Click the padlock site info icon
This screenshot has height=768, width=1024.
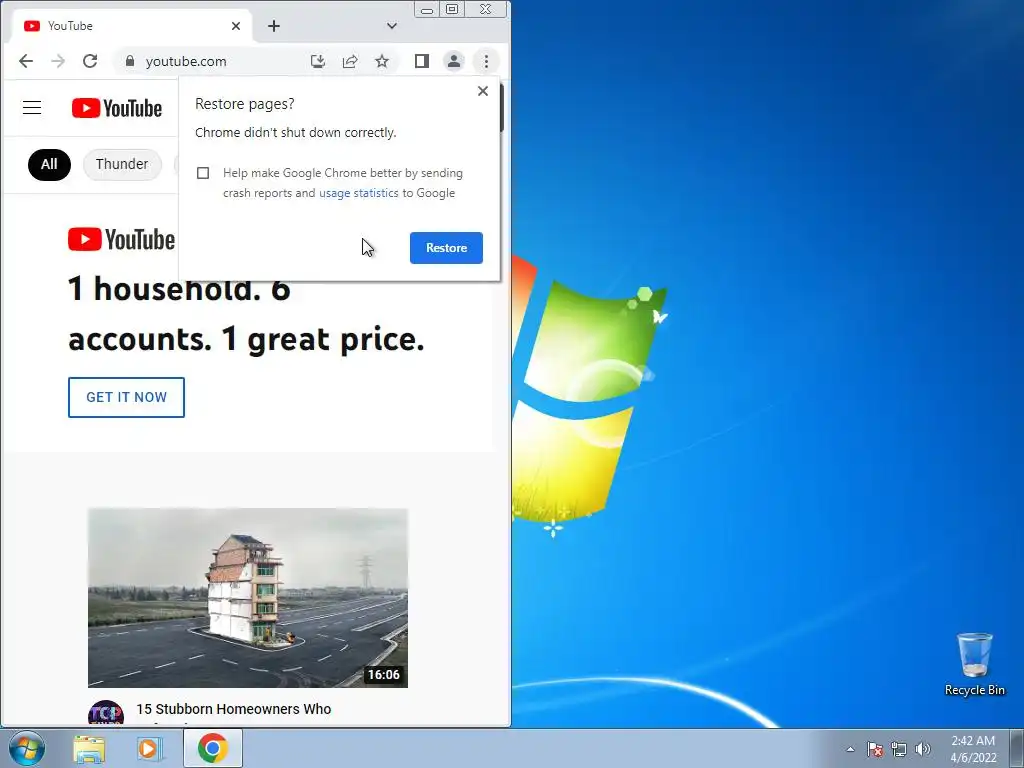130,61
